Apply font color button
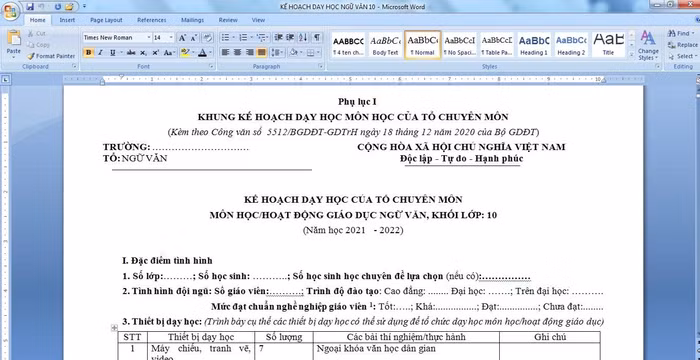Image resolution: width=700 pixels, height=360 pixels. coord(202,53)
